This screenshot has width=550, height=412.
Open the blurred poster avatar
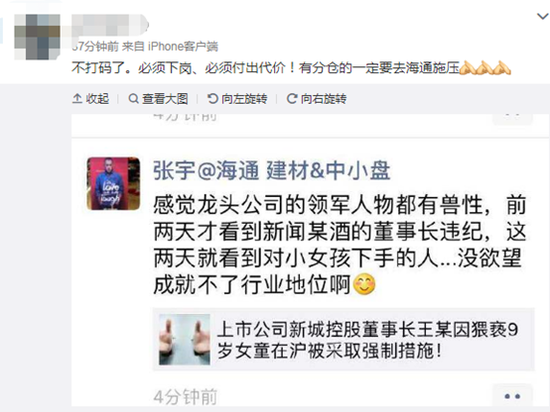[37, 37]
